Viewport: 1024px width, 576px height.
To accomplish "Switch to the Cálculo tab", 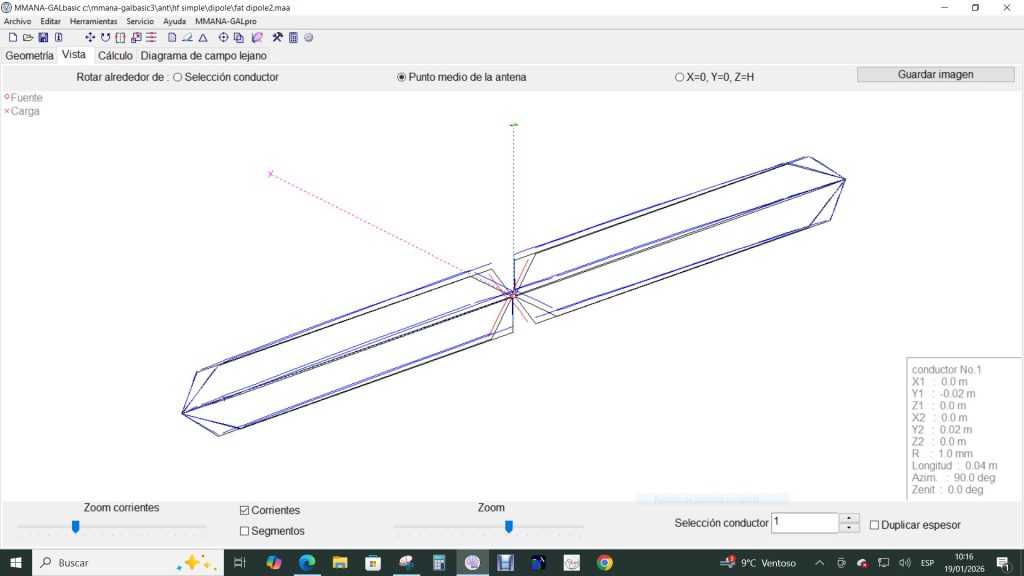I will pos(114,56).
